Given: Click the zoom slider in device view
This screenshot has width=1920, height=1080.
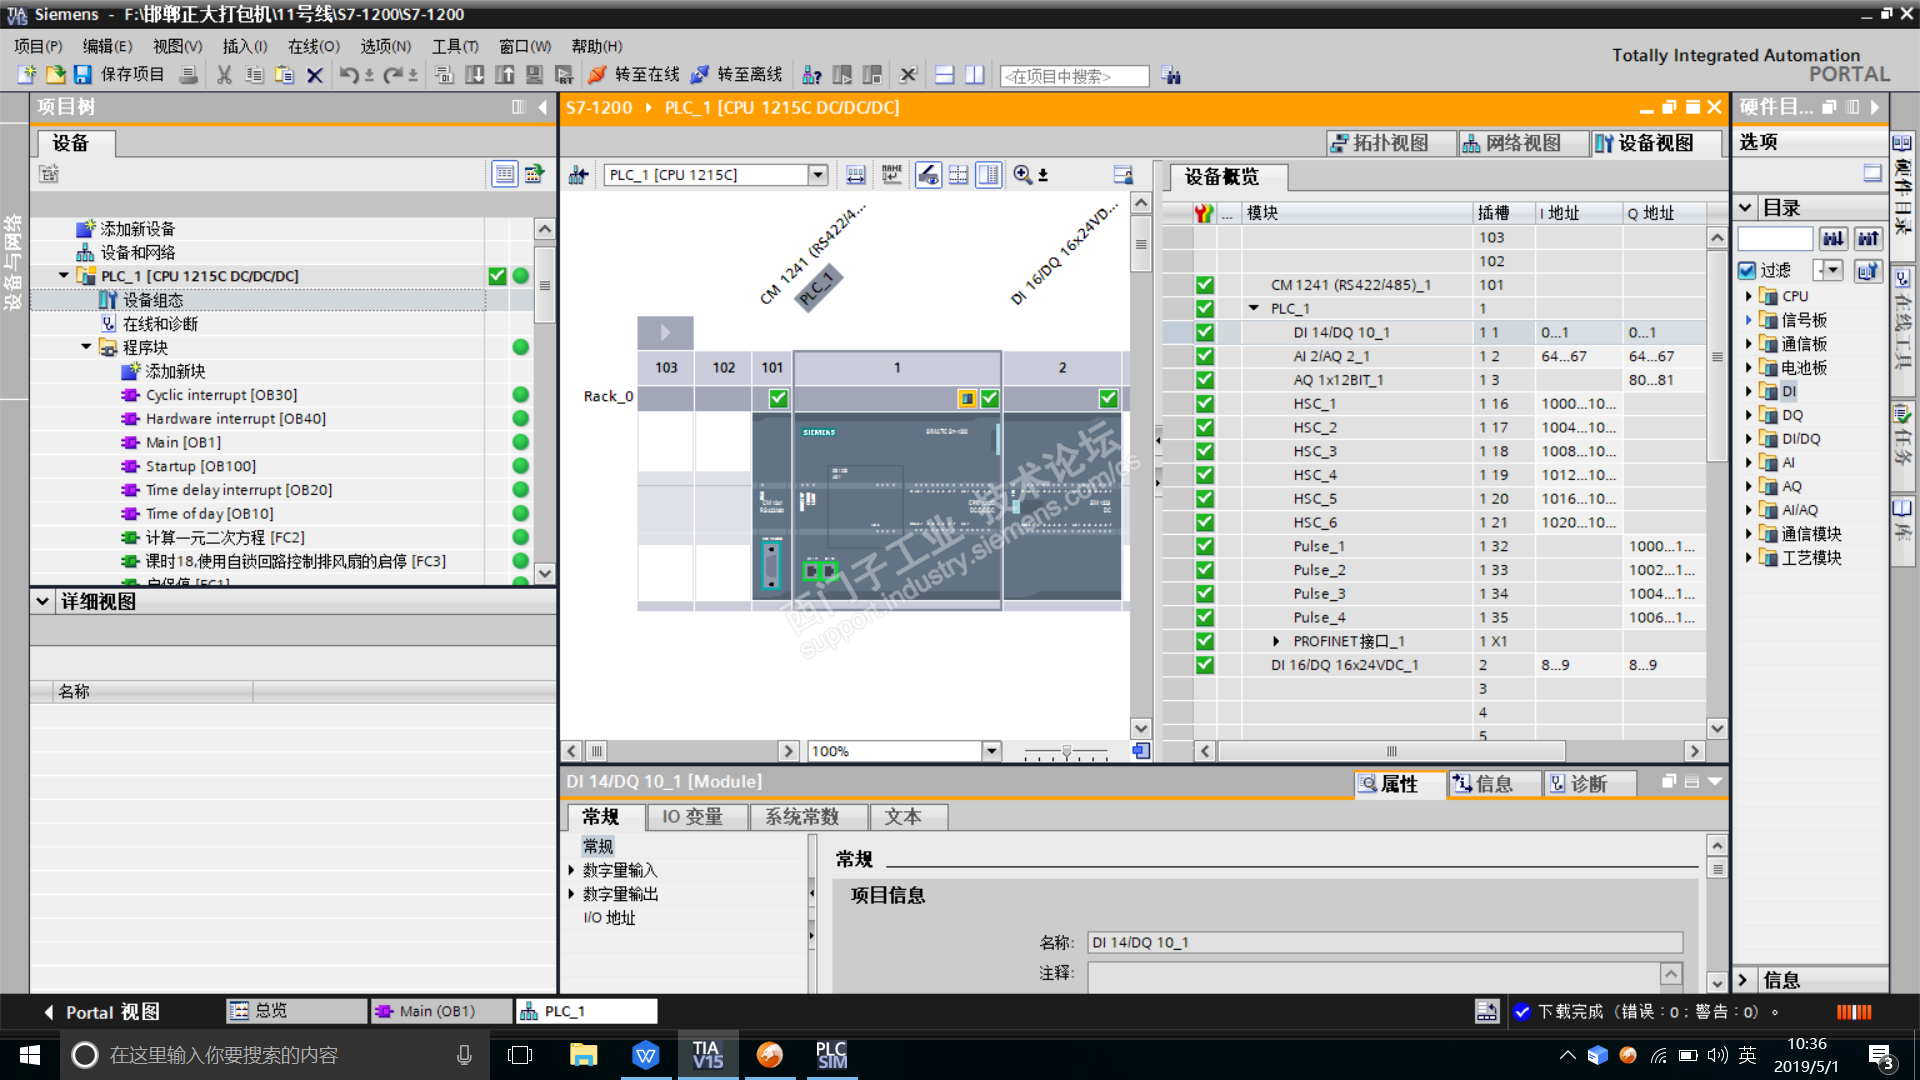Looking at the screenshot, I should [x=1066, y=751].
